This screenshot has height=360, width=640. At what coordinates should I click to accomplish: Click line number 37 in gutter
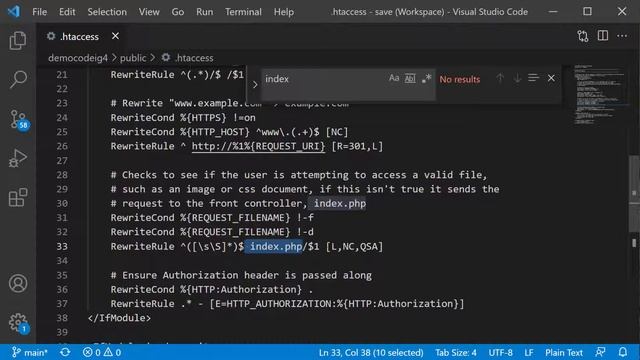(x=62, y=304)
